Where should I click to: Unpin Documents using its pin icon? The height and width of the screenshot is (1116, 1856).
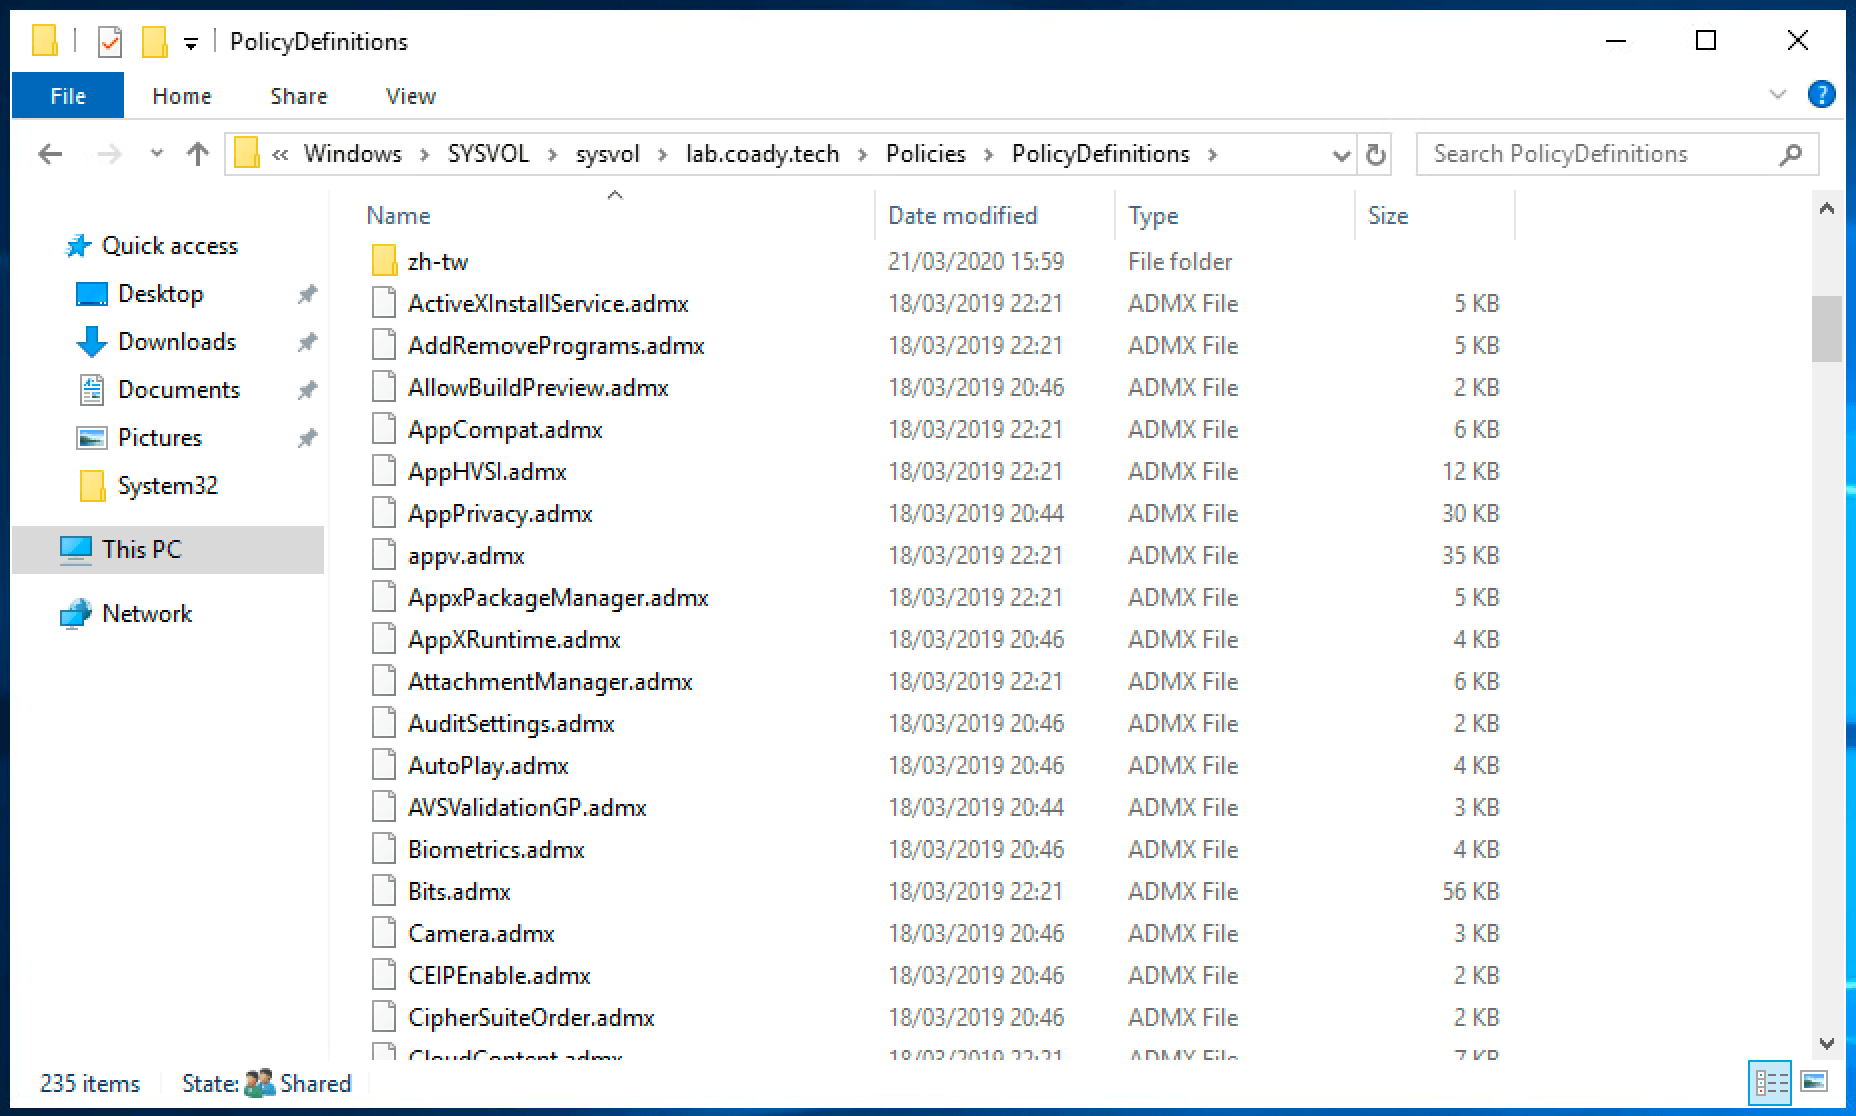click(307, 390)
